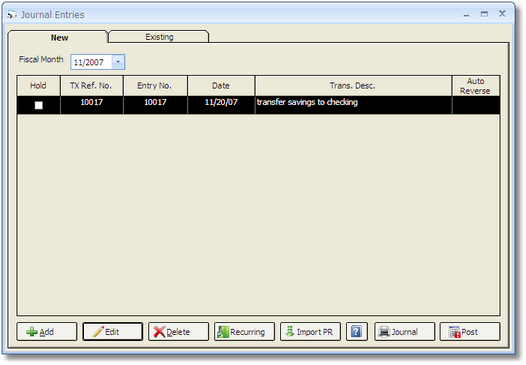Select the TX Ref. No. cell 10017
Screen dimensions: 526x365
[92, 105]
